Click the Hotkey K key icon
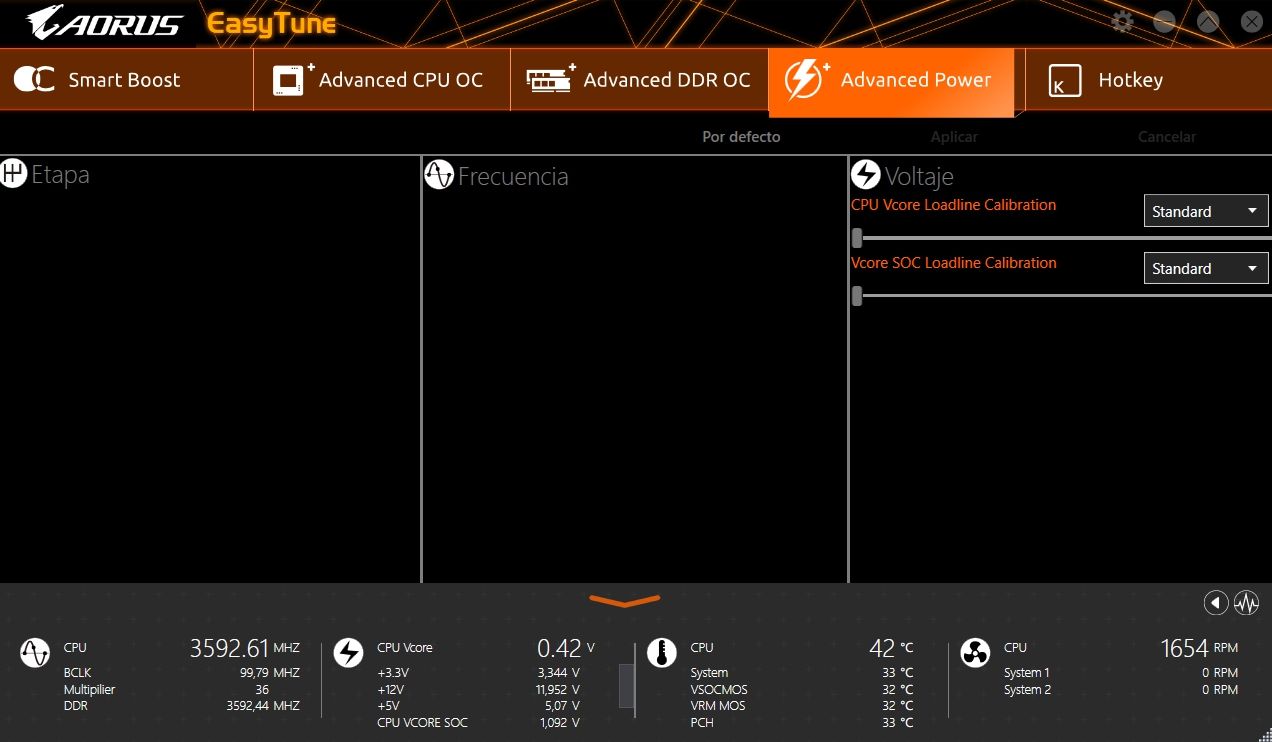 [1065, 81]
